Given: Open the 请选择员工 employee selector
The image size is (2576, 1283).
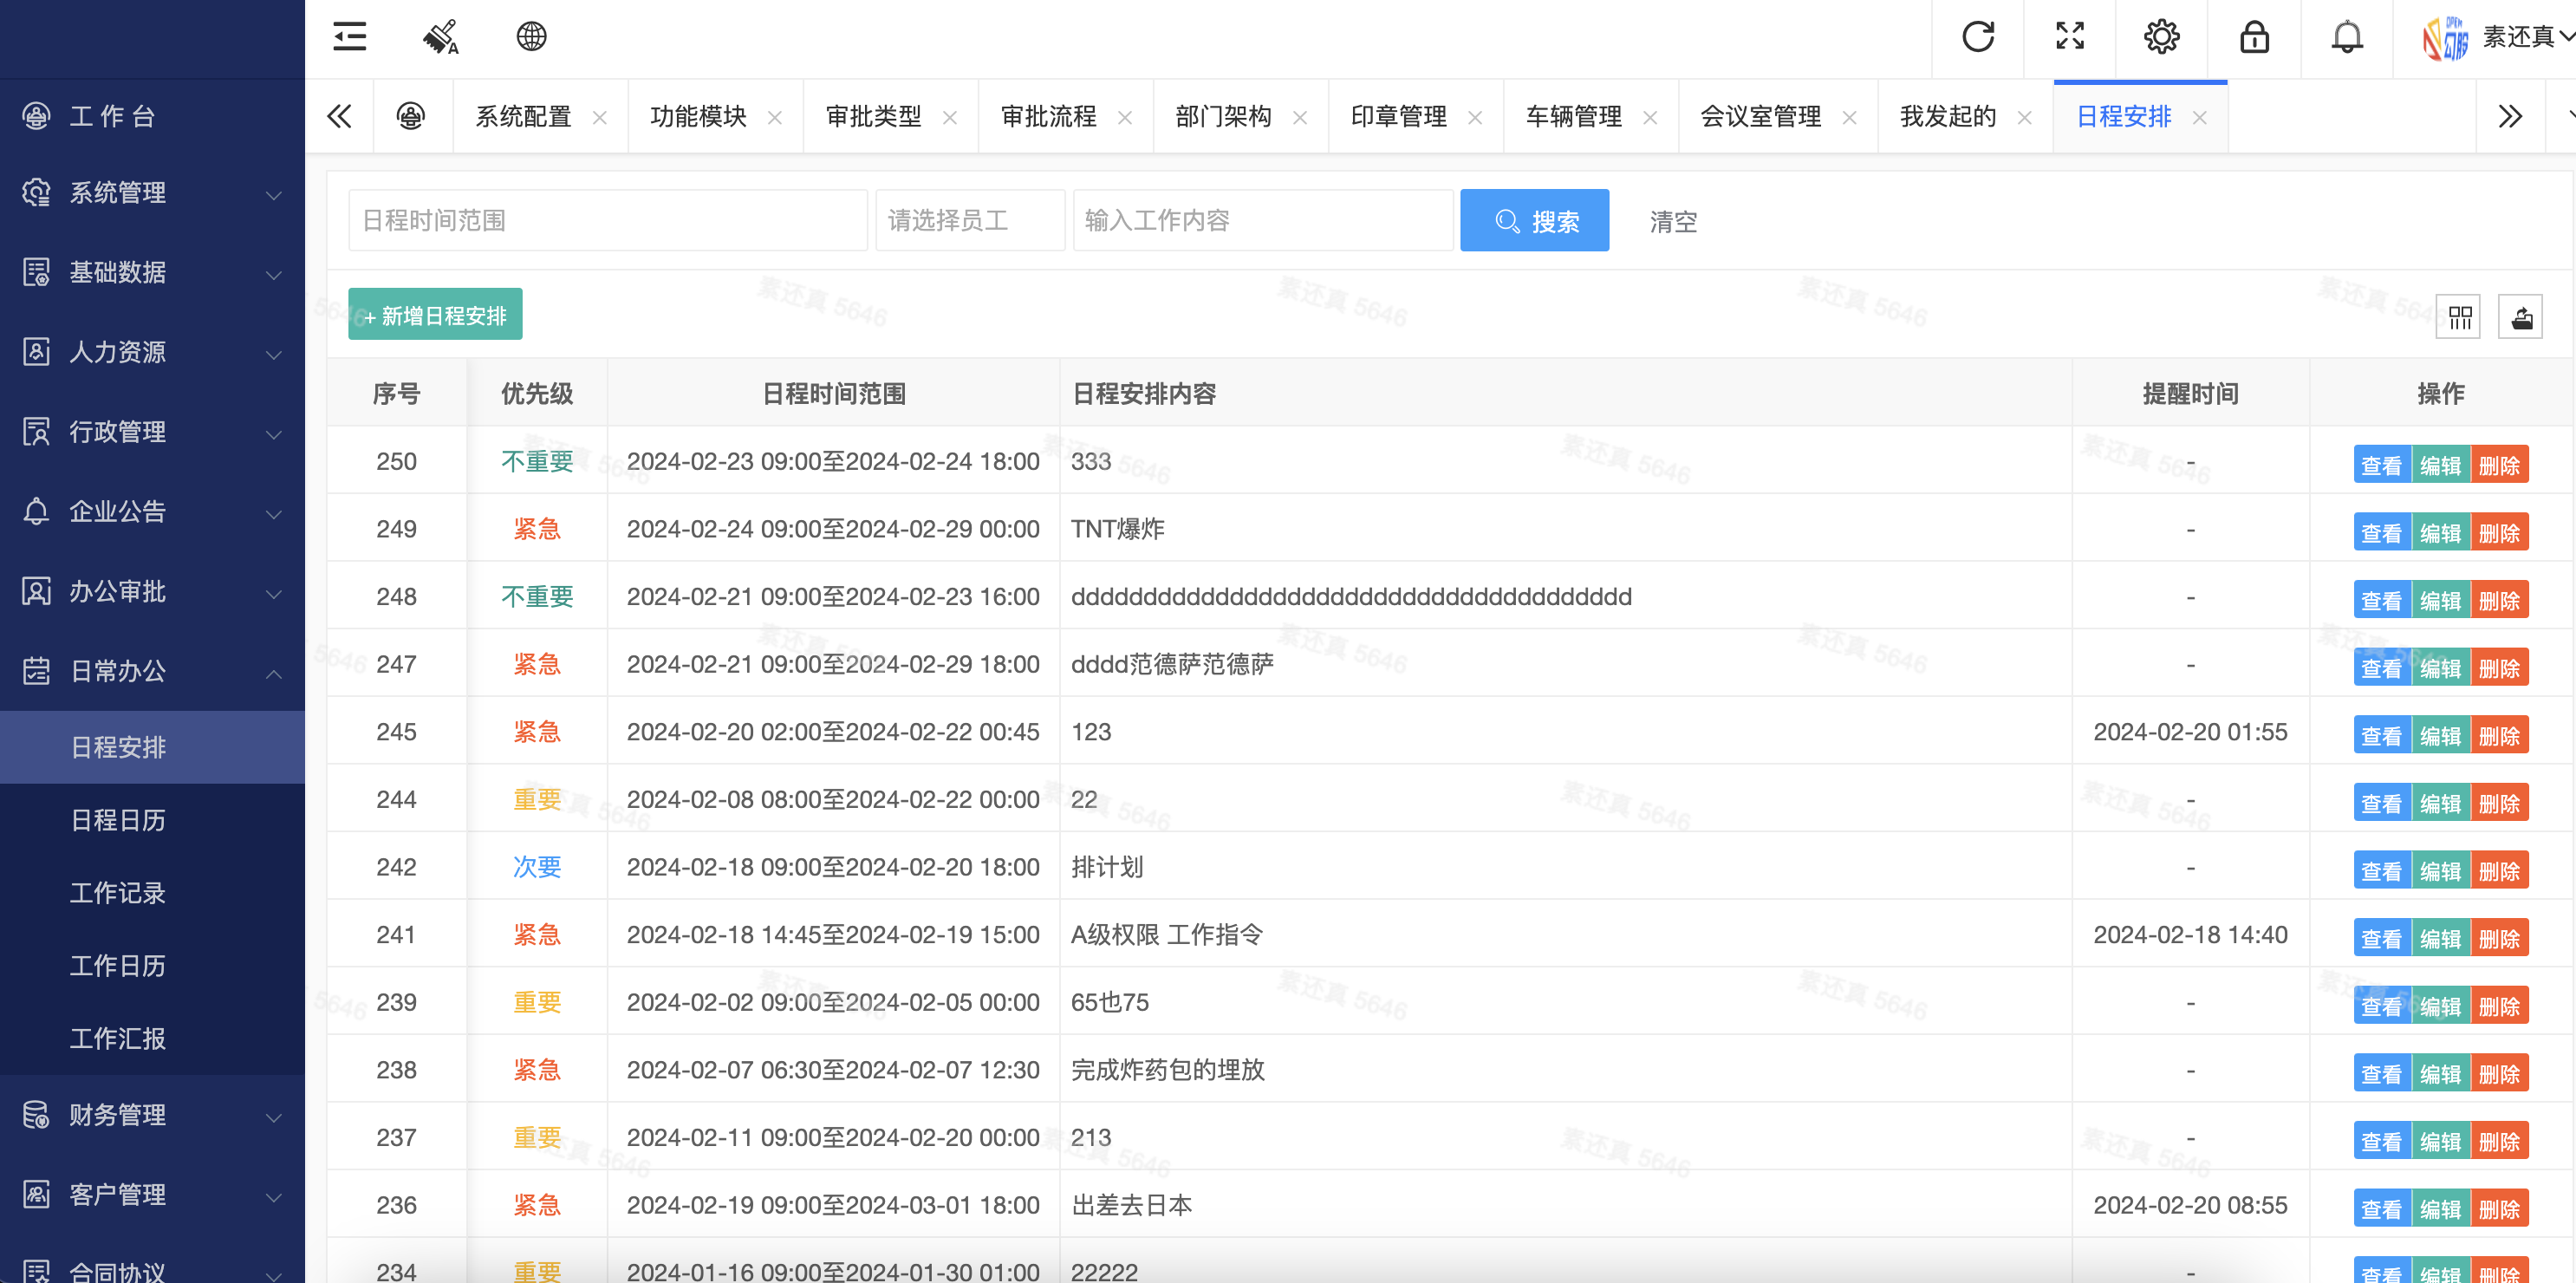Looking at the screenshot, I should 970,220.
